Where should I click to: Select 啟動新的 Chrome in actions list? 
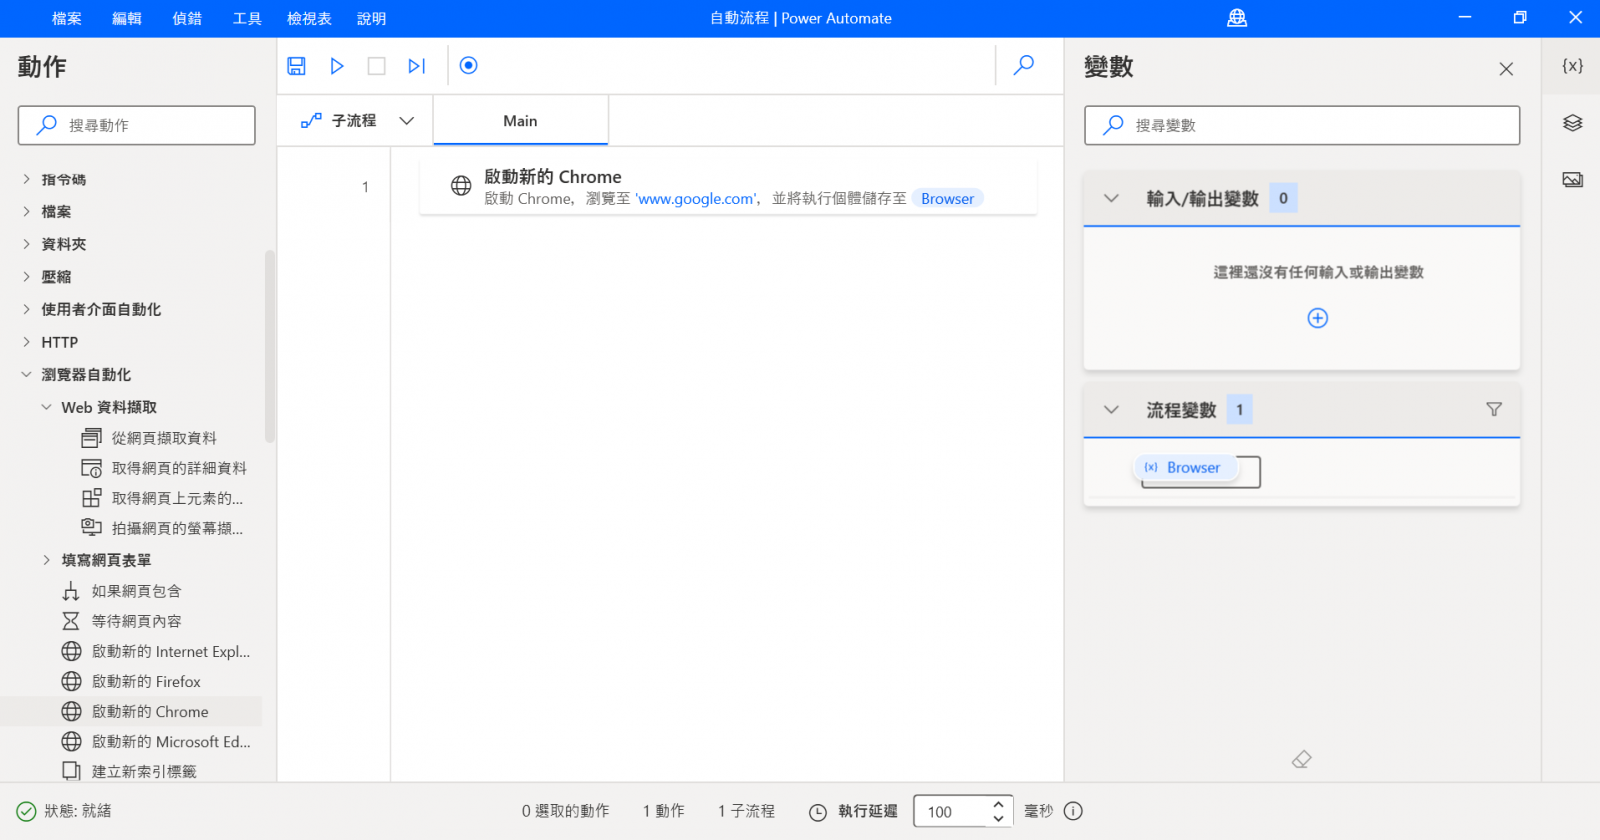[136, 711]
